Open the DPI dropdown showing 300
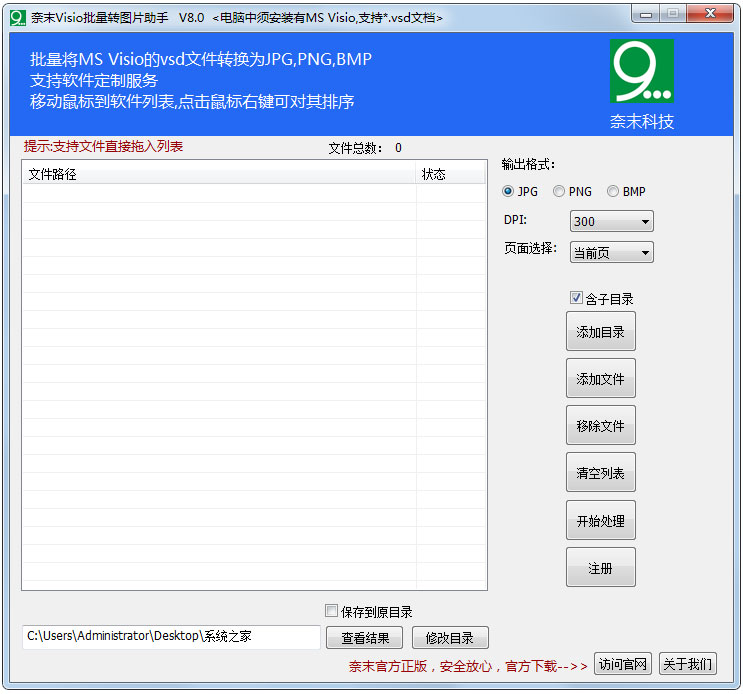 point(611,221)
